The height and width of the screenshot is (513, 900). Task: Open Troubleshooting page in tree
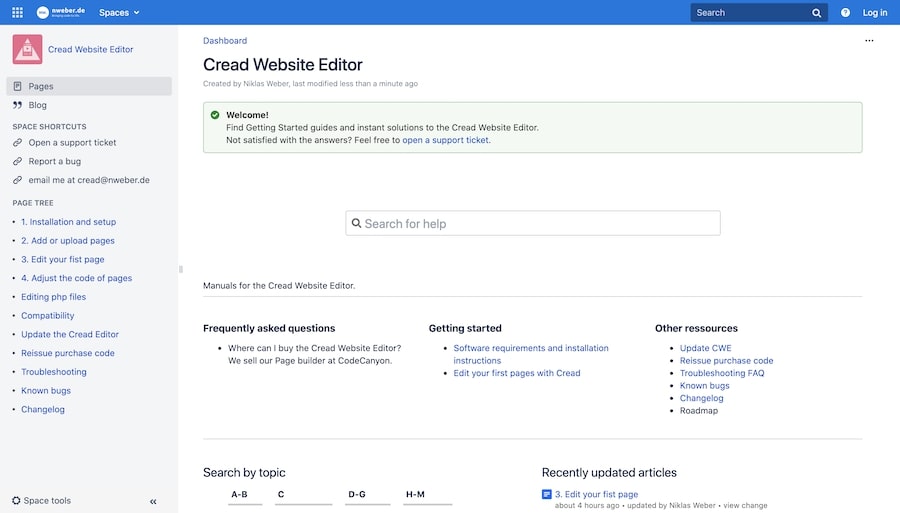[54, 372]
